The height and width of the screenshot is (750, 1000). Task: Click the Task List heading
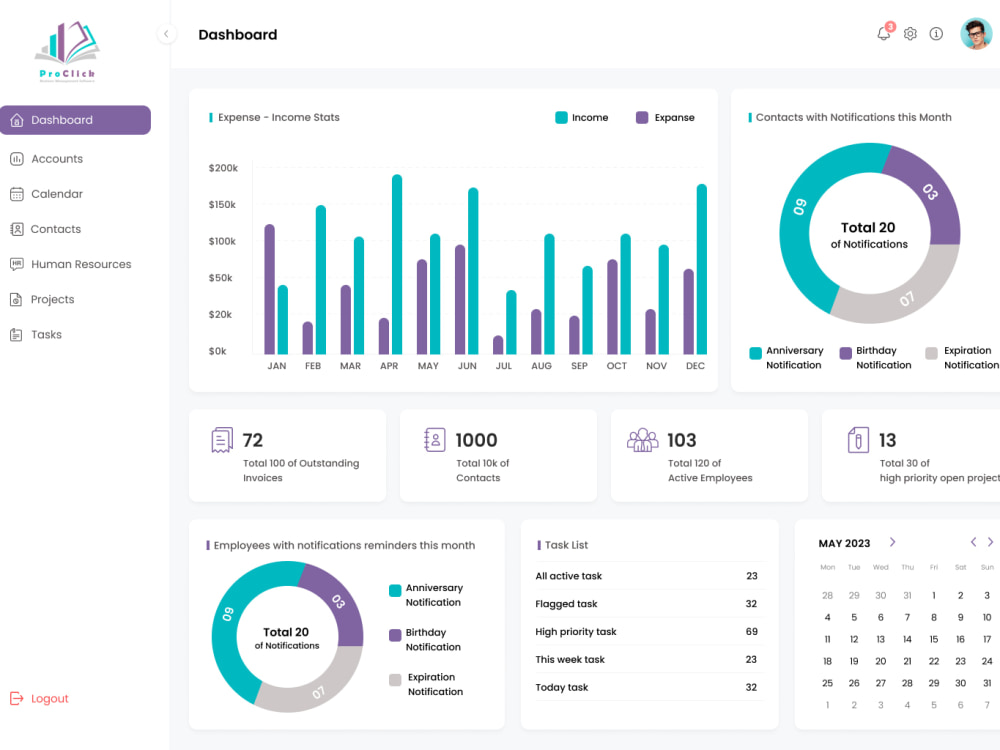(x=566, y=545)
